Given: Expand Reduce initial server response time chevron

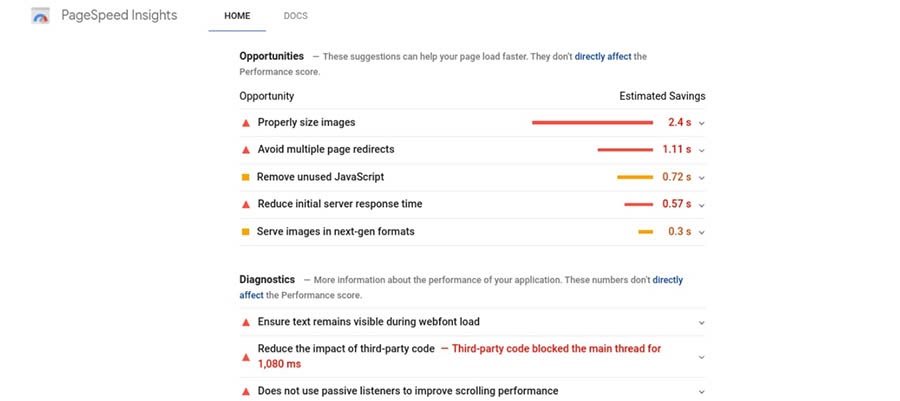Looking at the screenshot, I should pos(701,205).
